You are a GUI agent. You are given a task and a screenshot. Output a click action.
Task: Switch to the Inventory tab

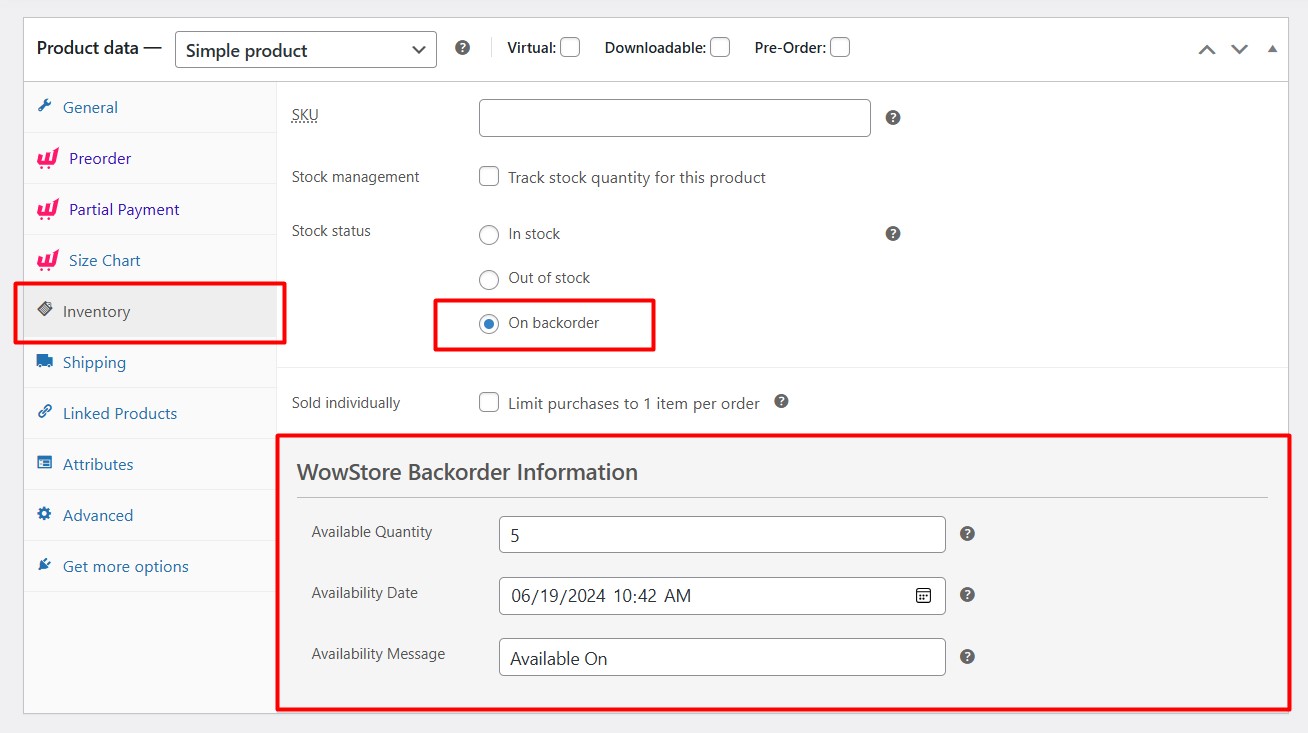point(95,311)
